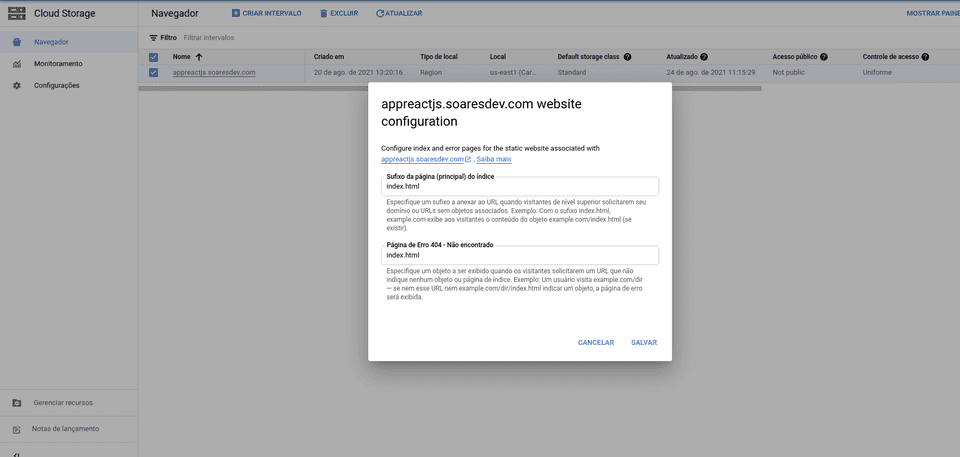Open Monitoramento chart icon in sidebar
960x457 pixels.
coord(17,64)
